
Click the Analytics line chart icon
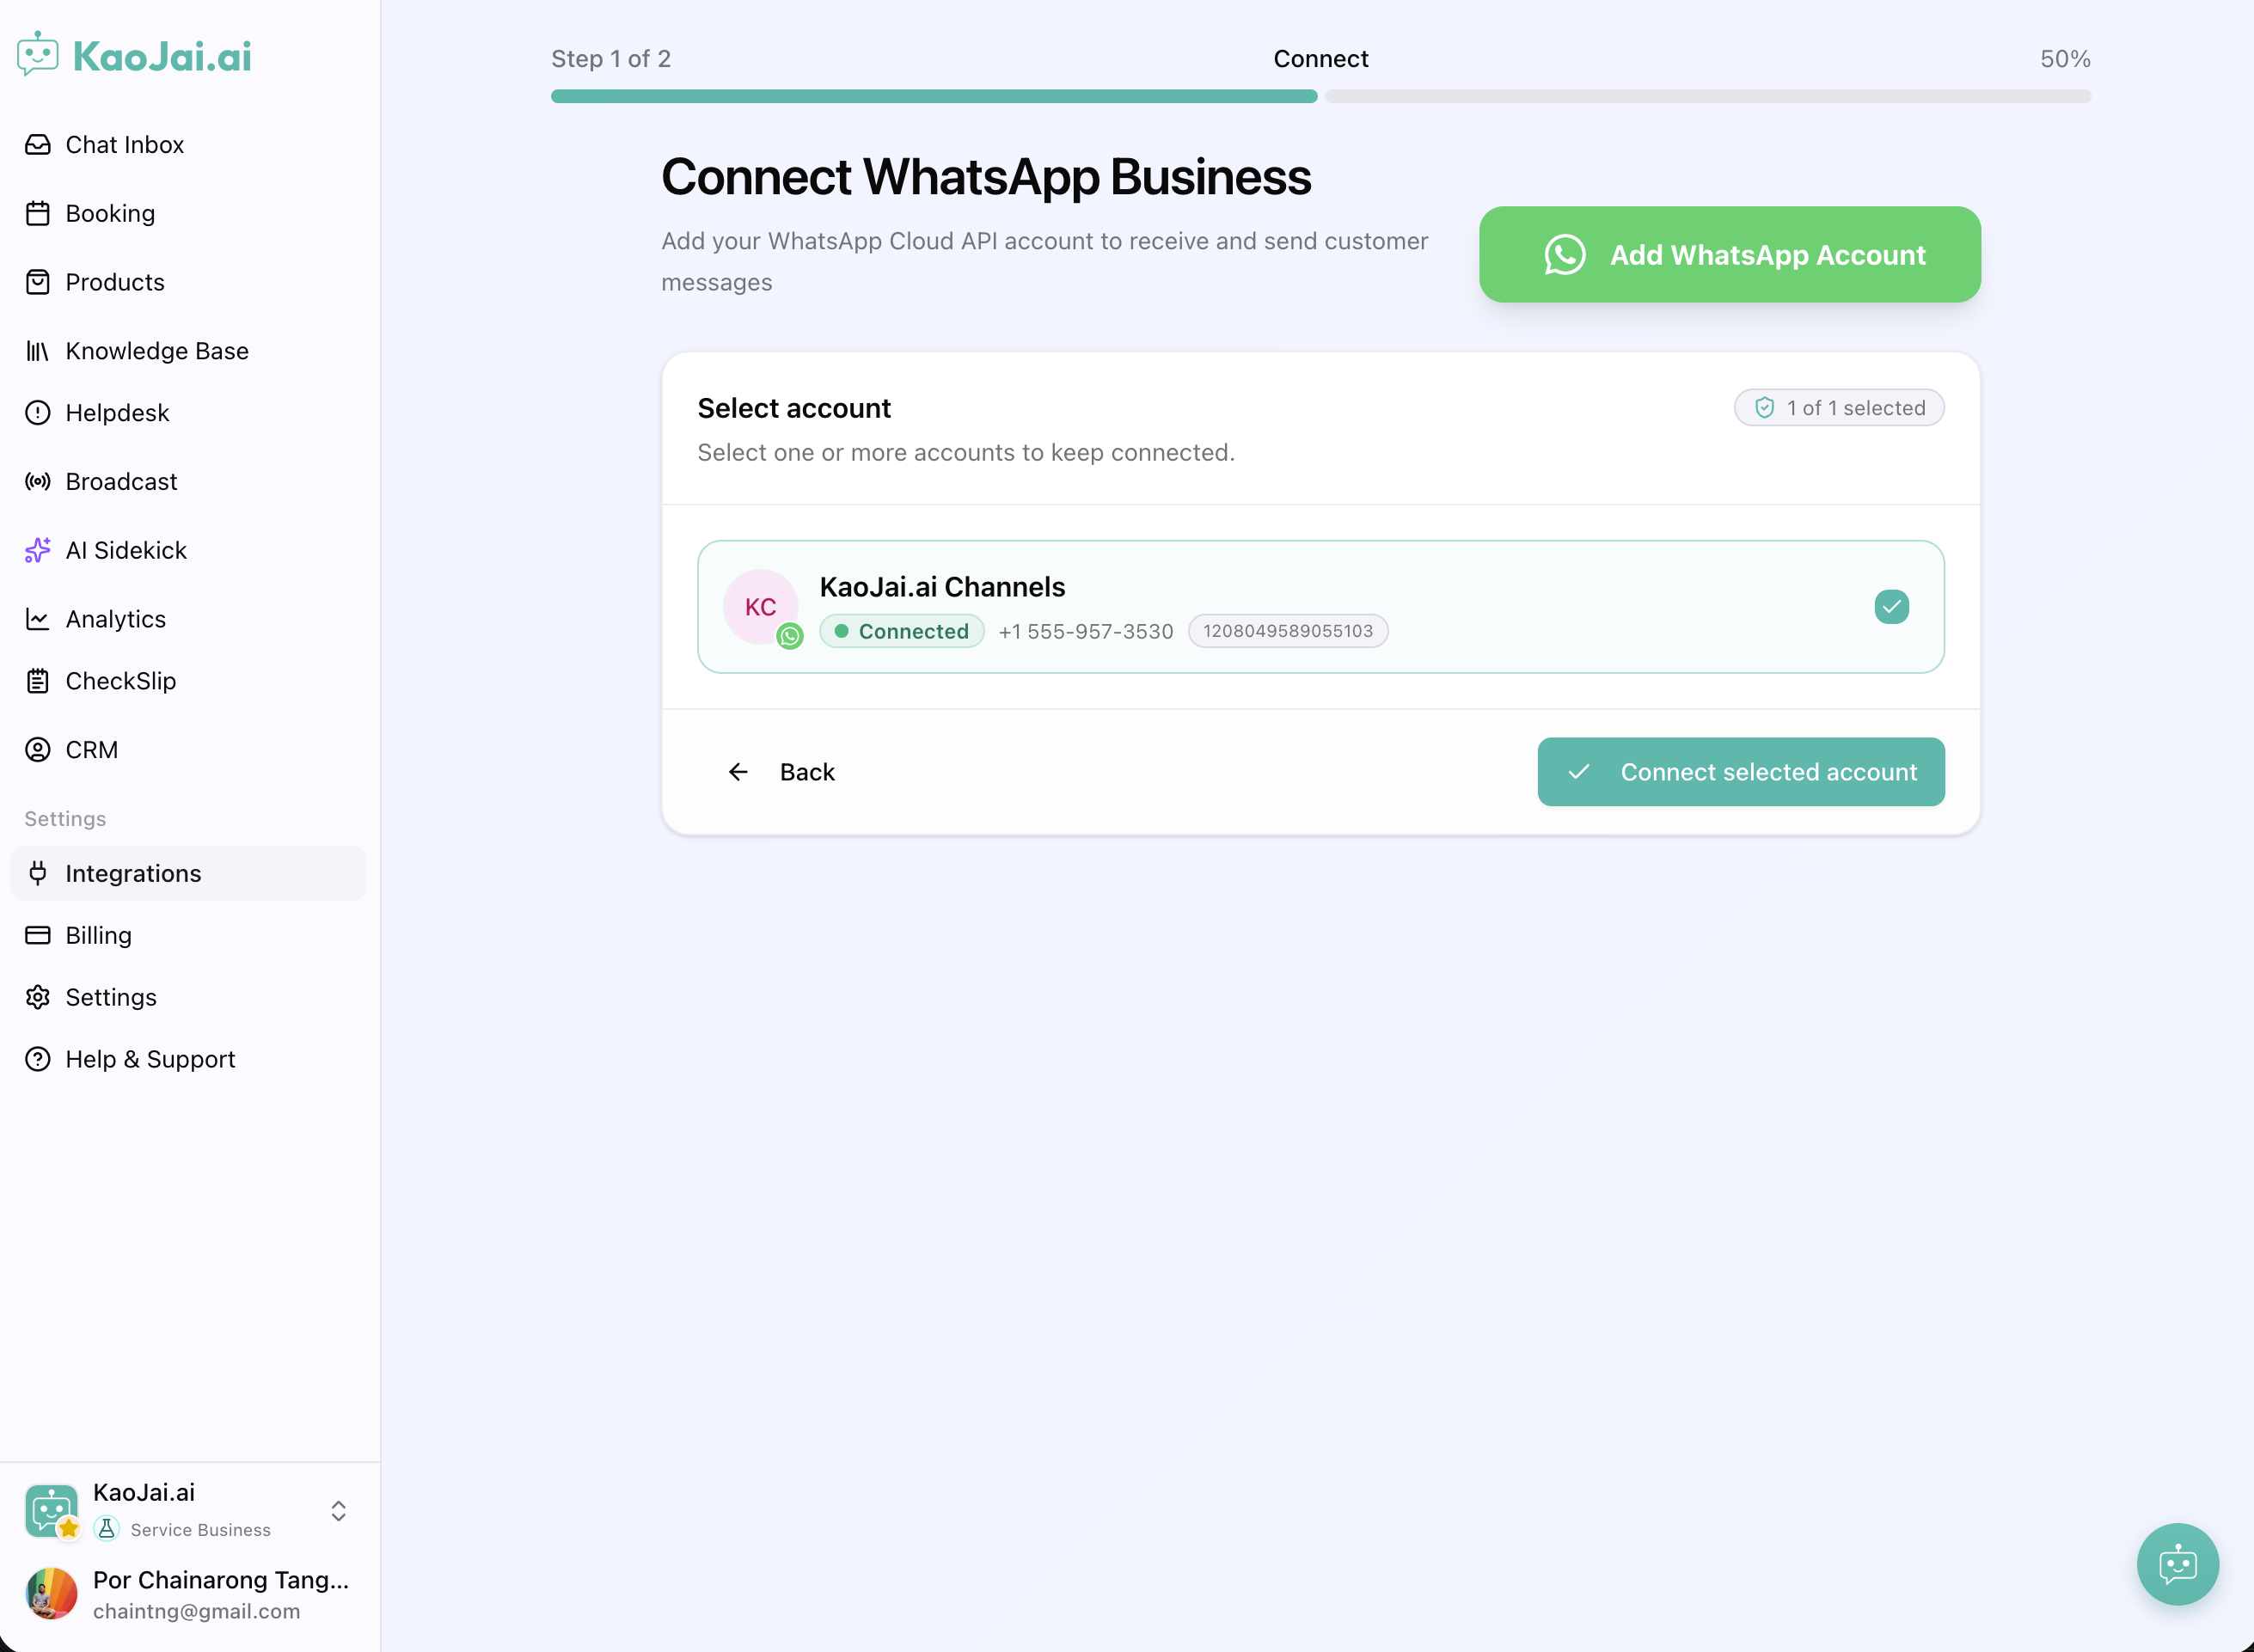point(38,620)
